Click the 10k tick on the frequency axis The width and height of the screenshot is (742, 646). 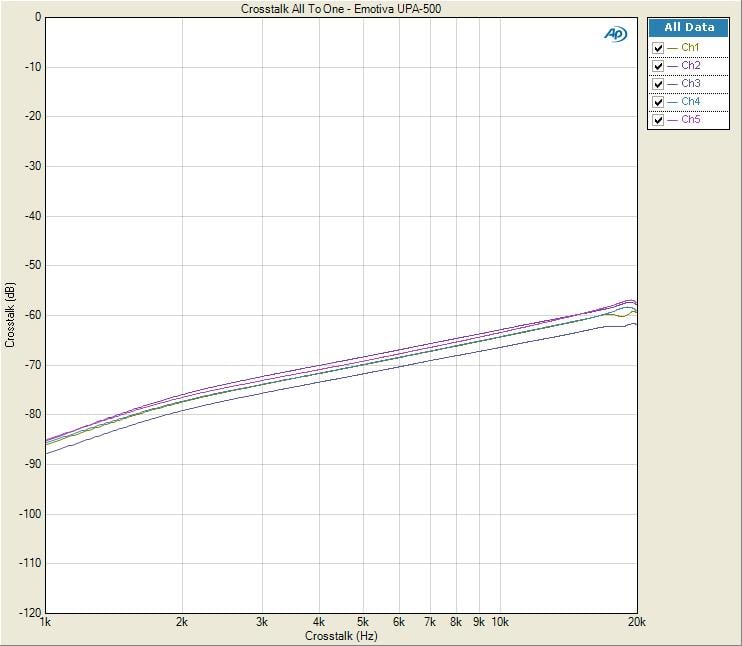point(501,622)
